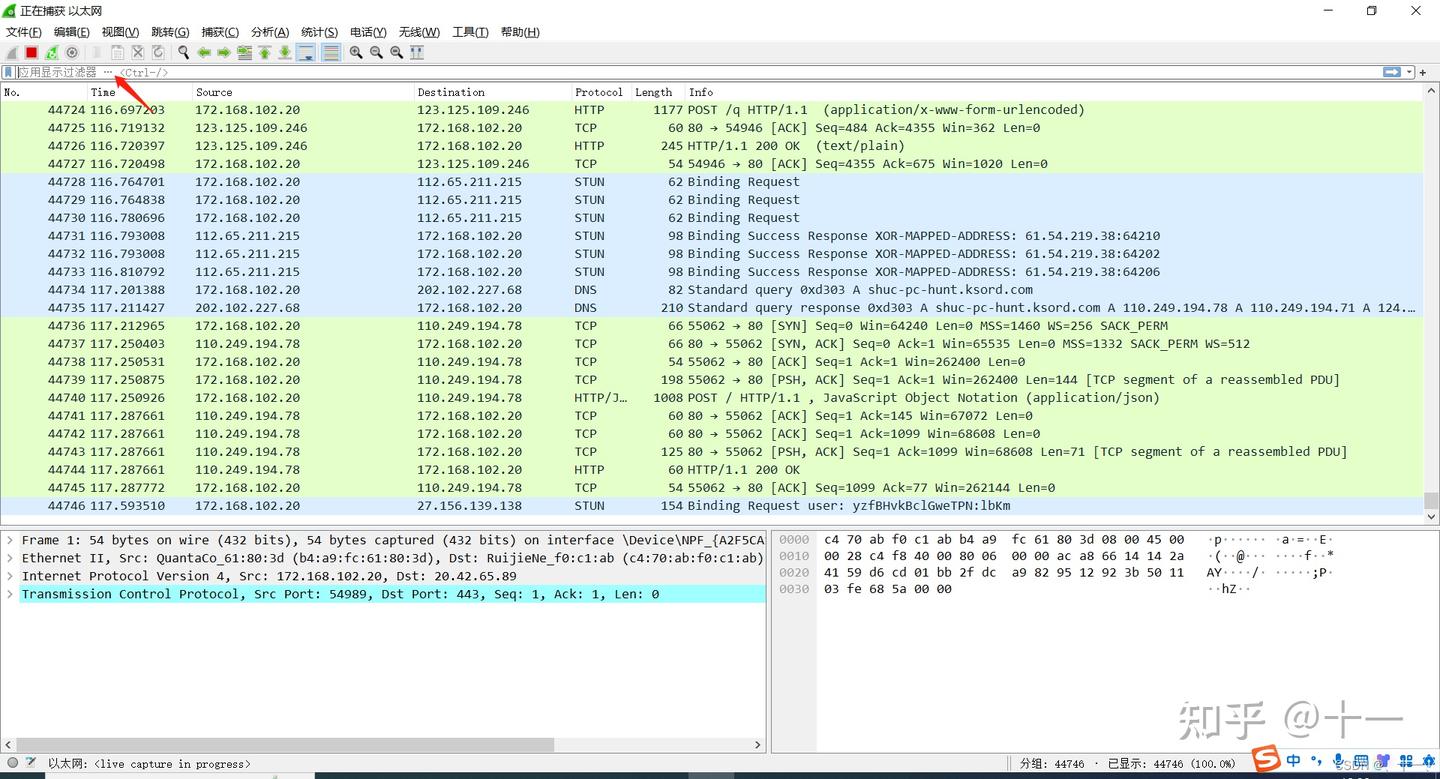Click inside the display filter input field
The image size is (1440, 779).
(x=200, y=72)
